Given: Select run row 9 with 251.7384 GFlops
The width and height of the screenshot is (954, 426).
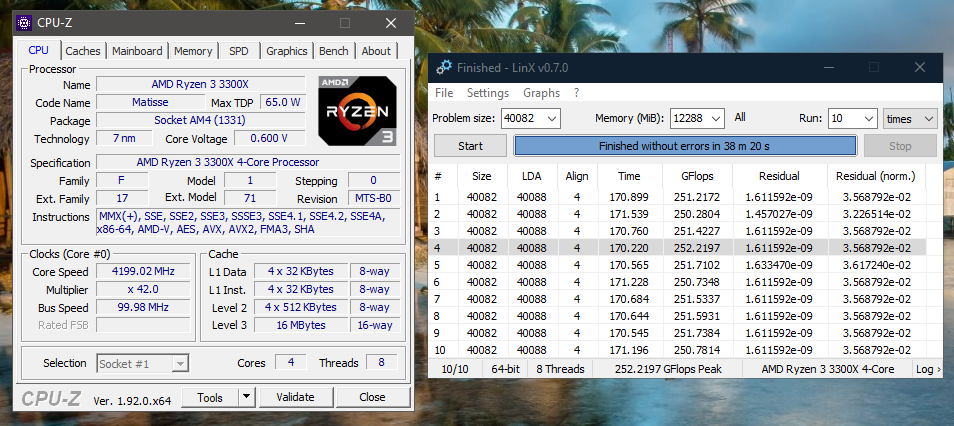Looking at the screenshot, I should pos(678,333).
